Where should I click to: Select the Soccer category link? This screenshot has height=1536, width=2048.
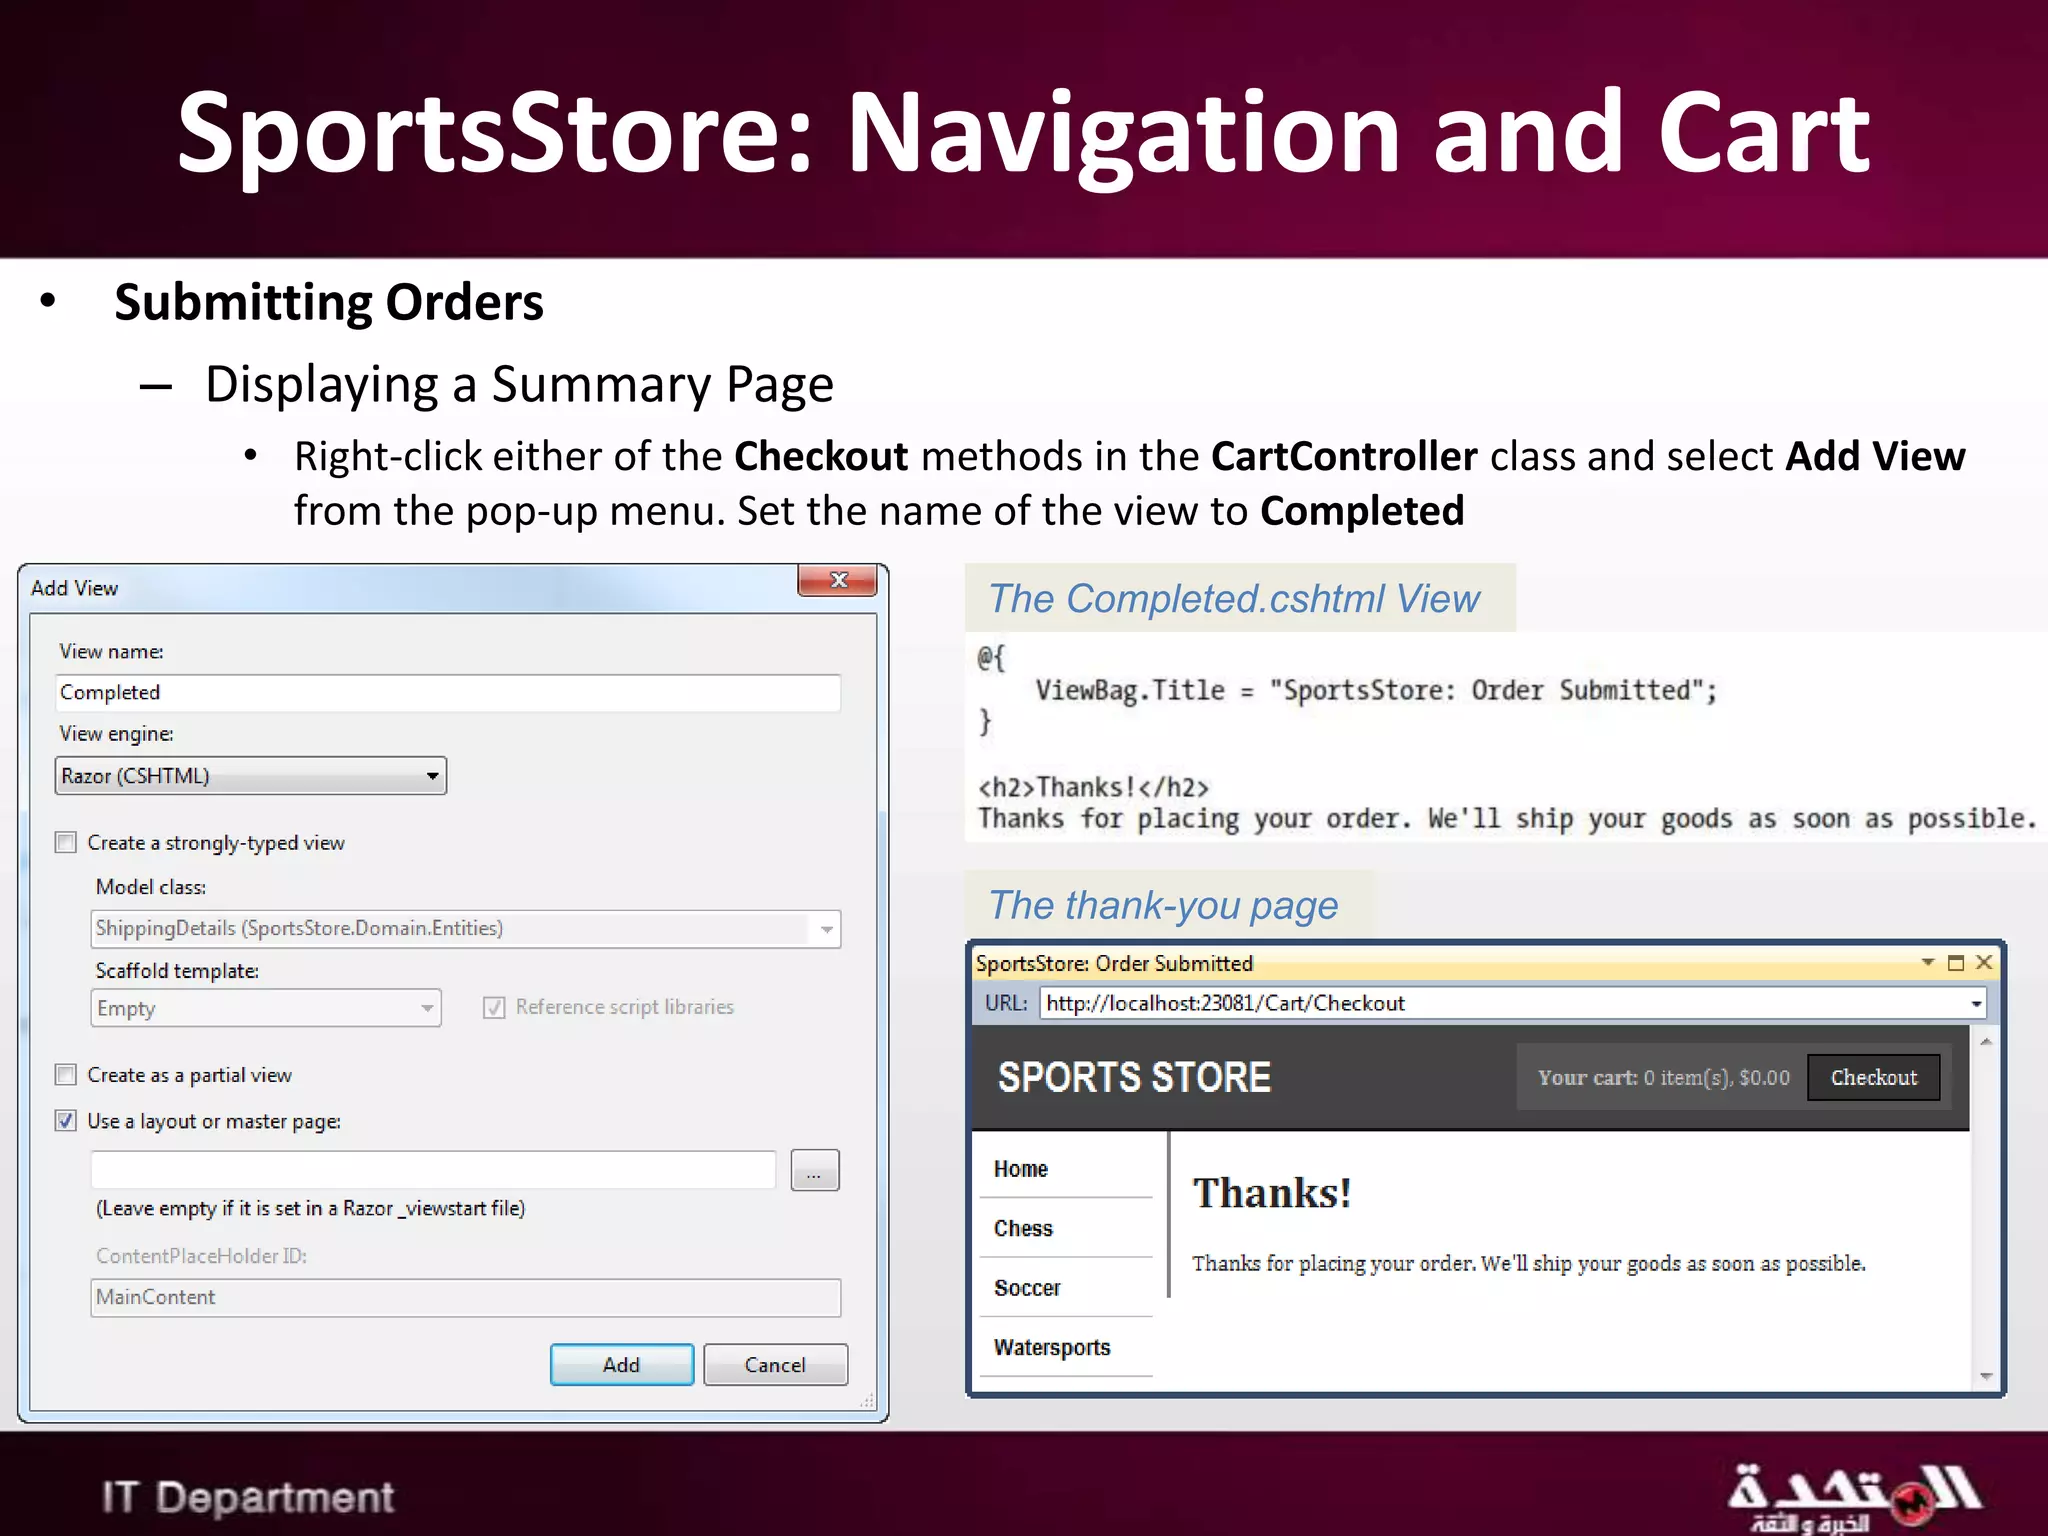click(1027, 1288)
